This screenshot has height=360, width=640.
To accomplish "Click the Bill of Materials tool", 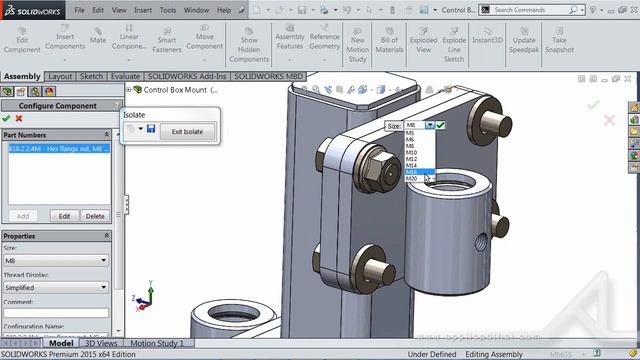I will coord(389,40).
